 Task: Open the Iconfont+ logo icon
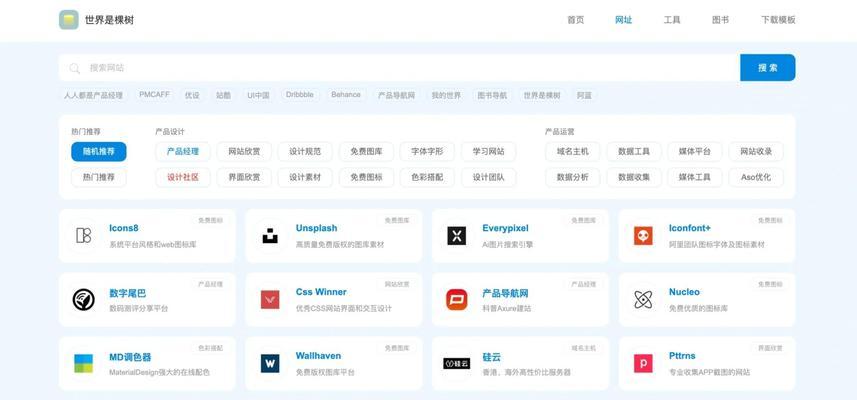[x=643, y=236]
